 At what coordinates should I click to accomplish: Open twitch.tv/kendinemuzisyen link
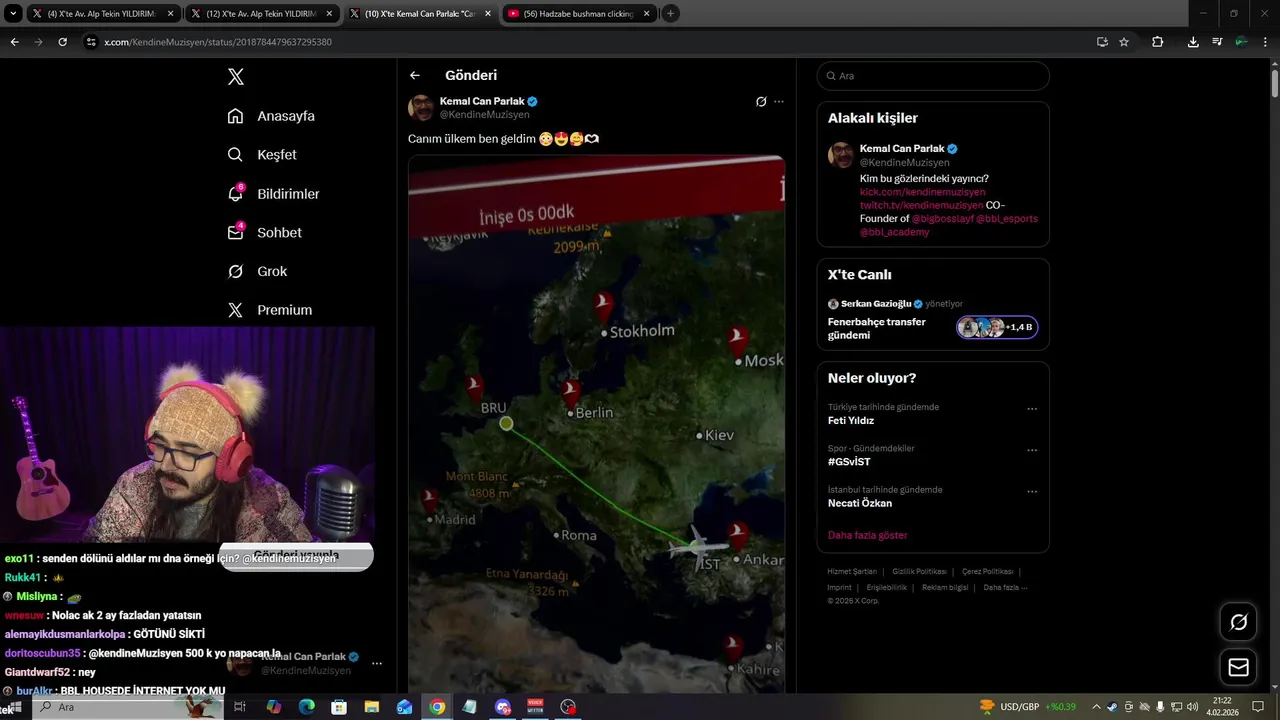tap(921, 205)
